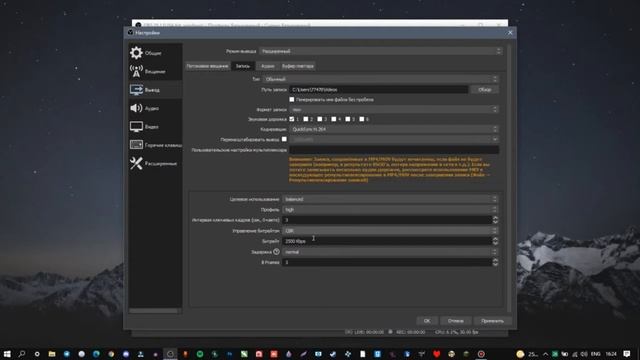Viewport: 640px width, 360px height.
Task: Click the B Frames value field
Action: pyautogui.click(x=387, y=262)
